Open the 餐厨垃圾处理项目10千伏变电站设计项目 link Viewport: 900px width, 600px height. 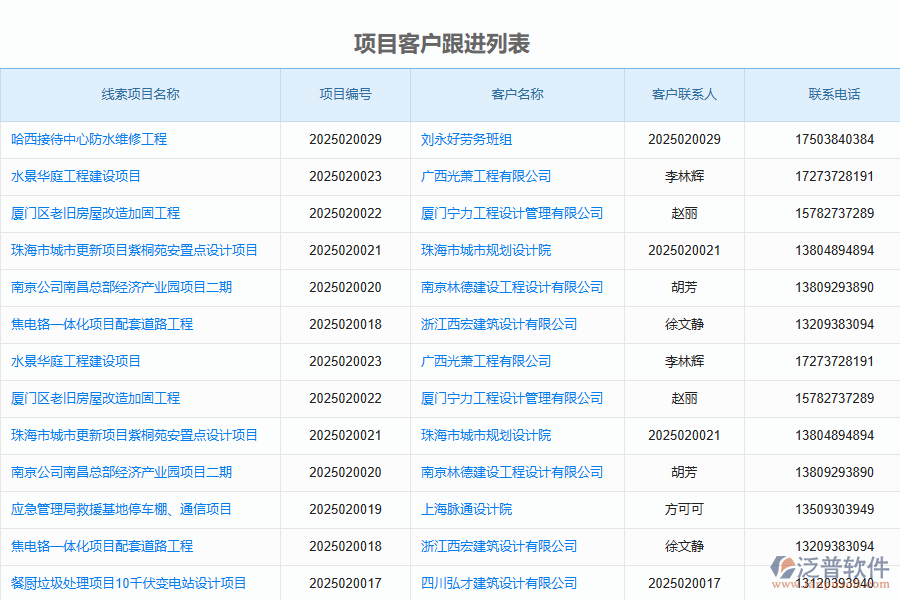click(x=129, y=583)
